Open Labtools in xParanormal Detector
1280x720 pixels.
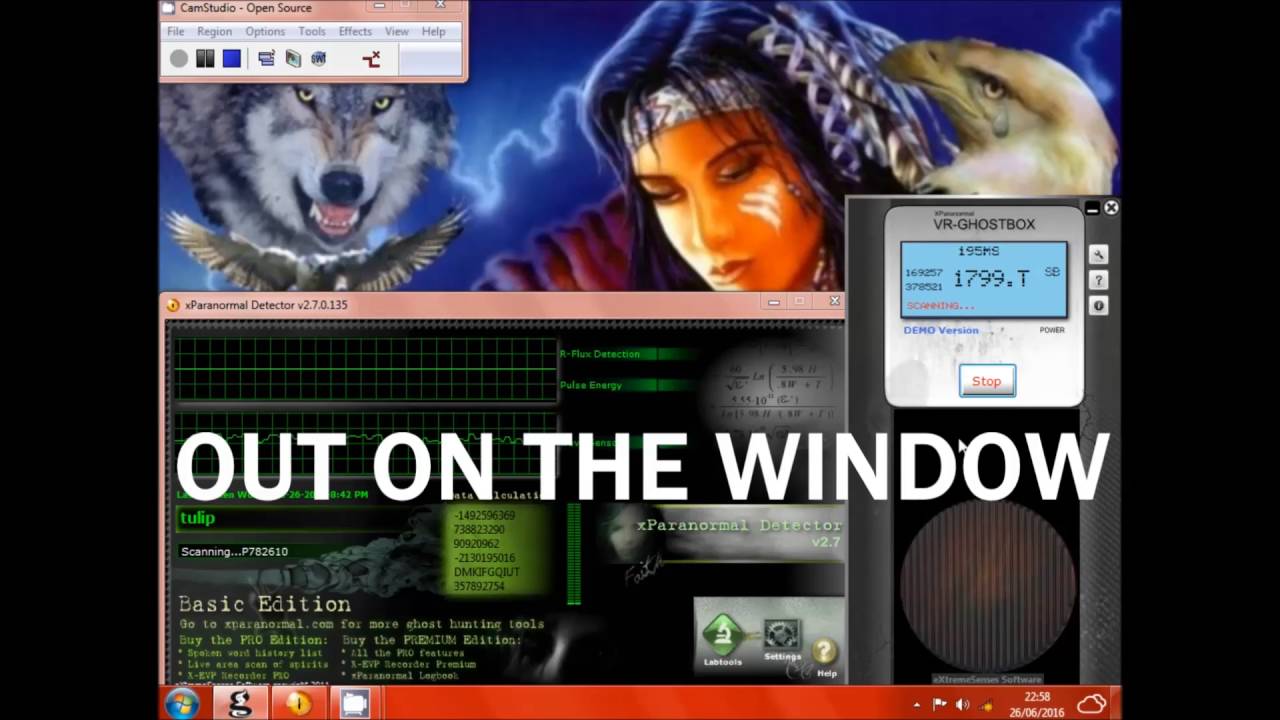click(722, 639)
